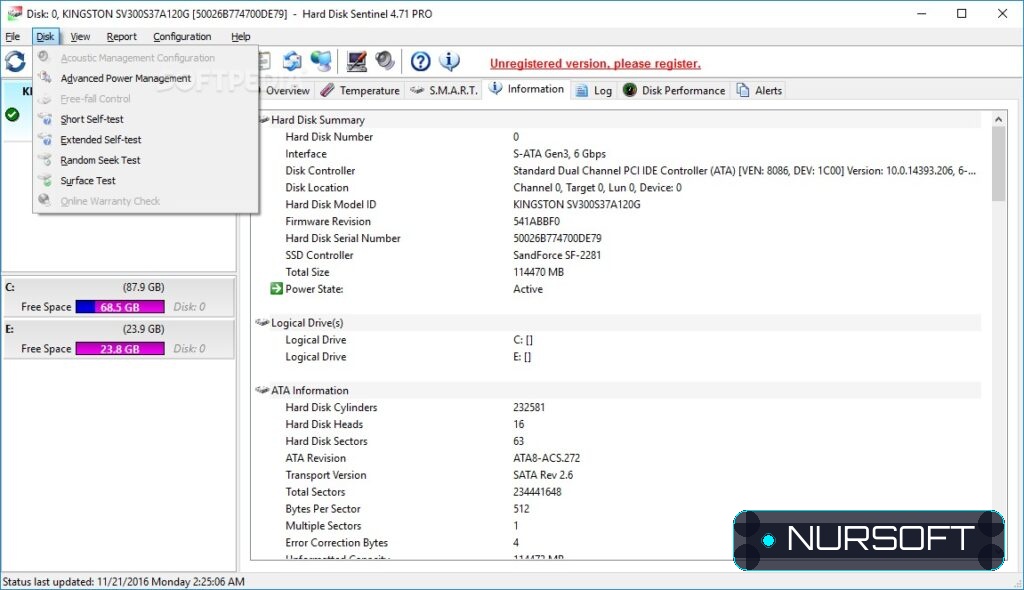Open the View menu

click(x=80, y=37)
